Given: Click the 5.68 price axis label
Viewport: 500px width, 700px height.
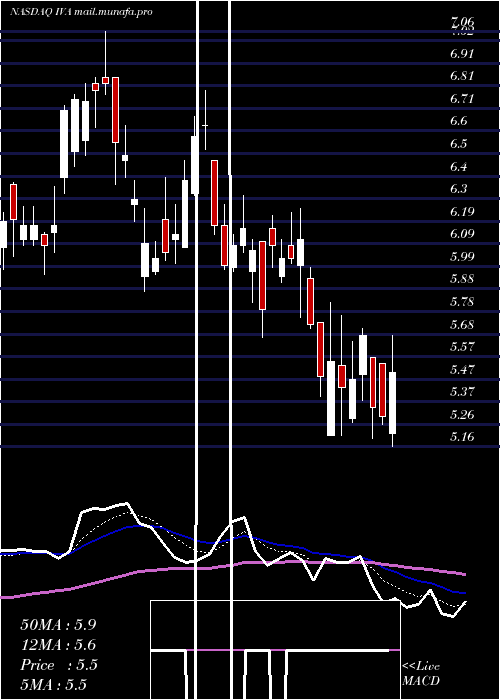Looking at the screenshot, I should (462, 325).
